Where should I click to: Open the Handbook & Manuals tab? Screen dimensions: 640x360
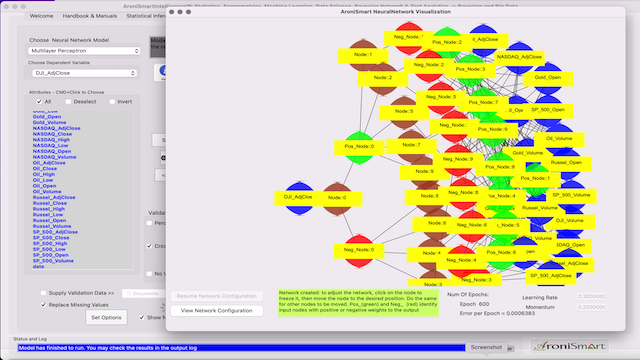point(89,16)
